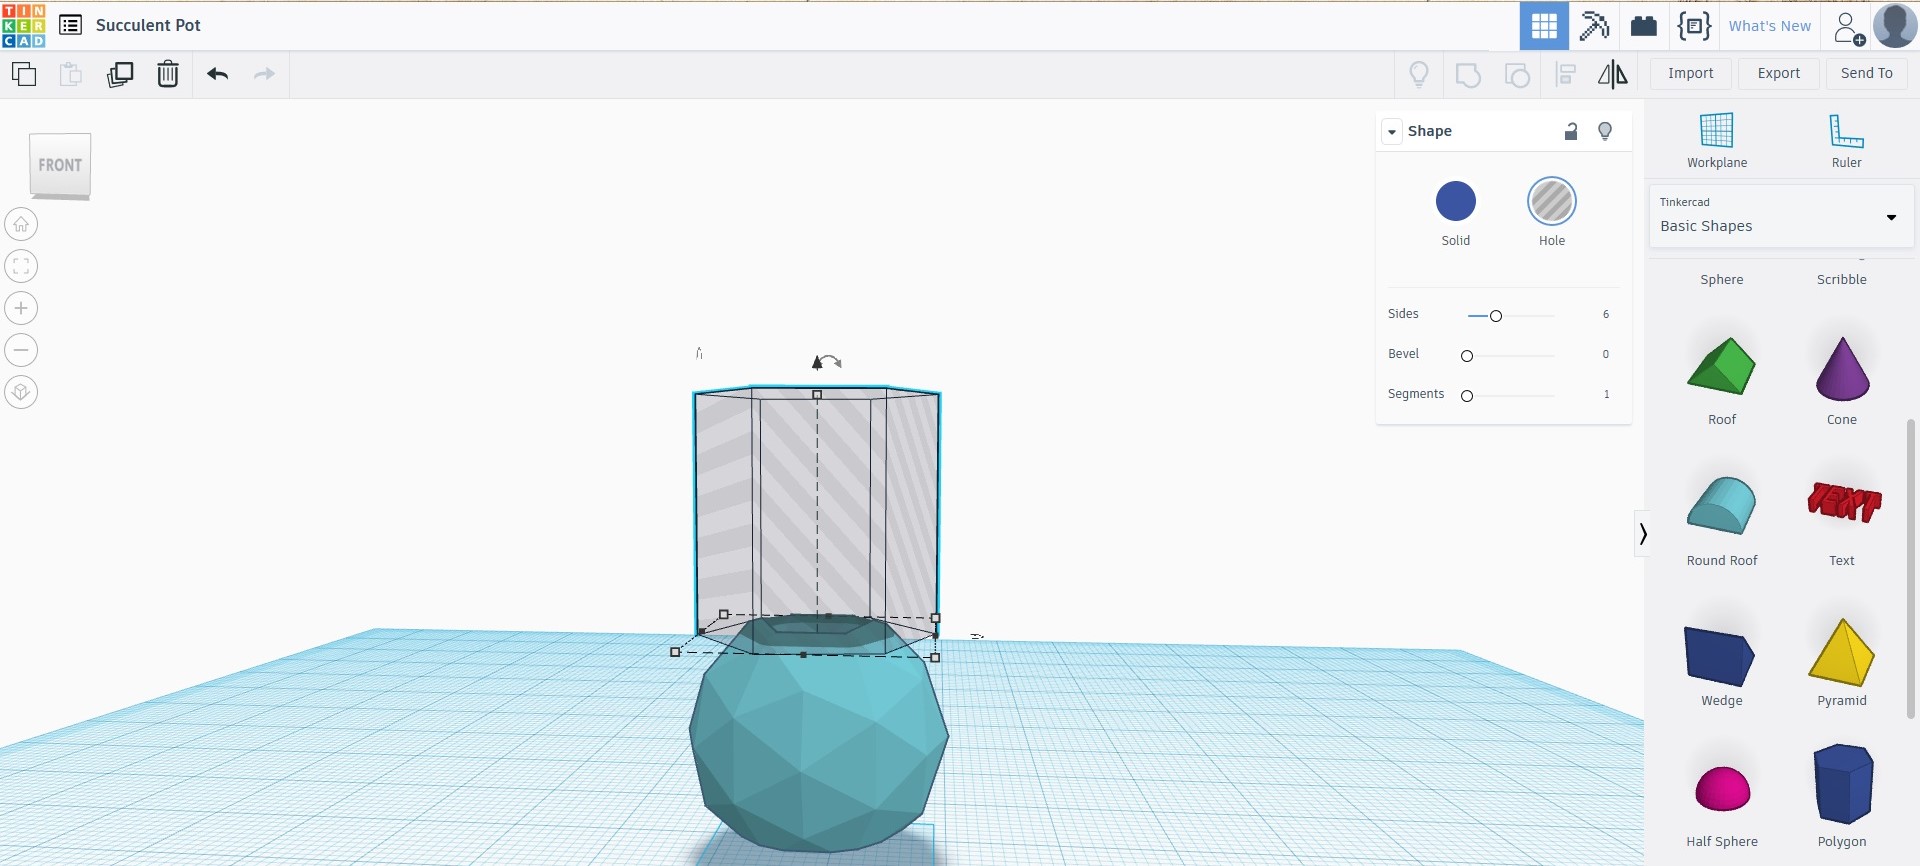Click the Send To button
The height and width of the screenshot is (866, 1920).
tap(1867, 73)
